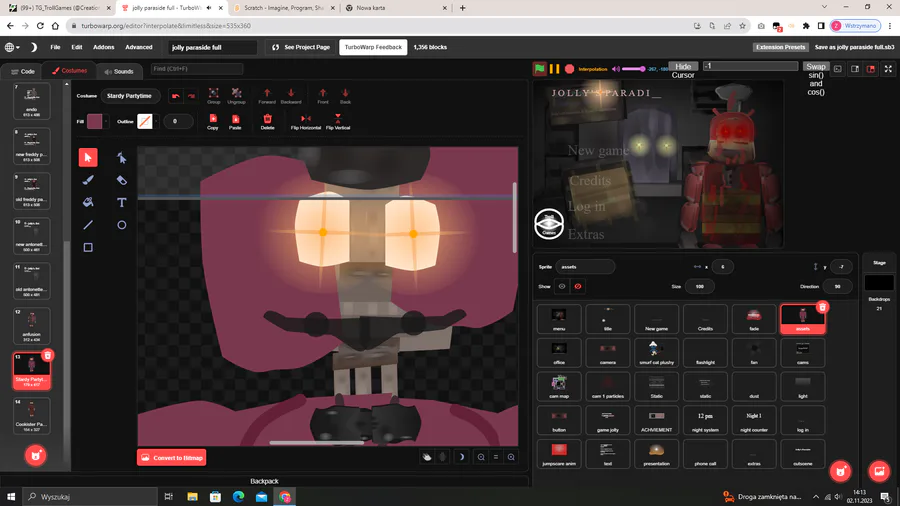Reset the paint canvas zoom
900x506 pixels.
pos(496,457)
